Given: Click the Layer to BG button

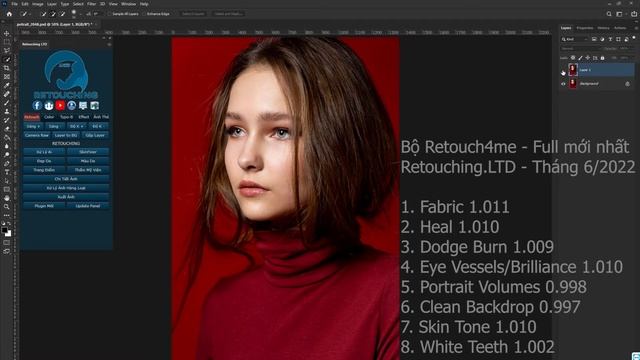Looking at the screenshot, I should [66, 135].
